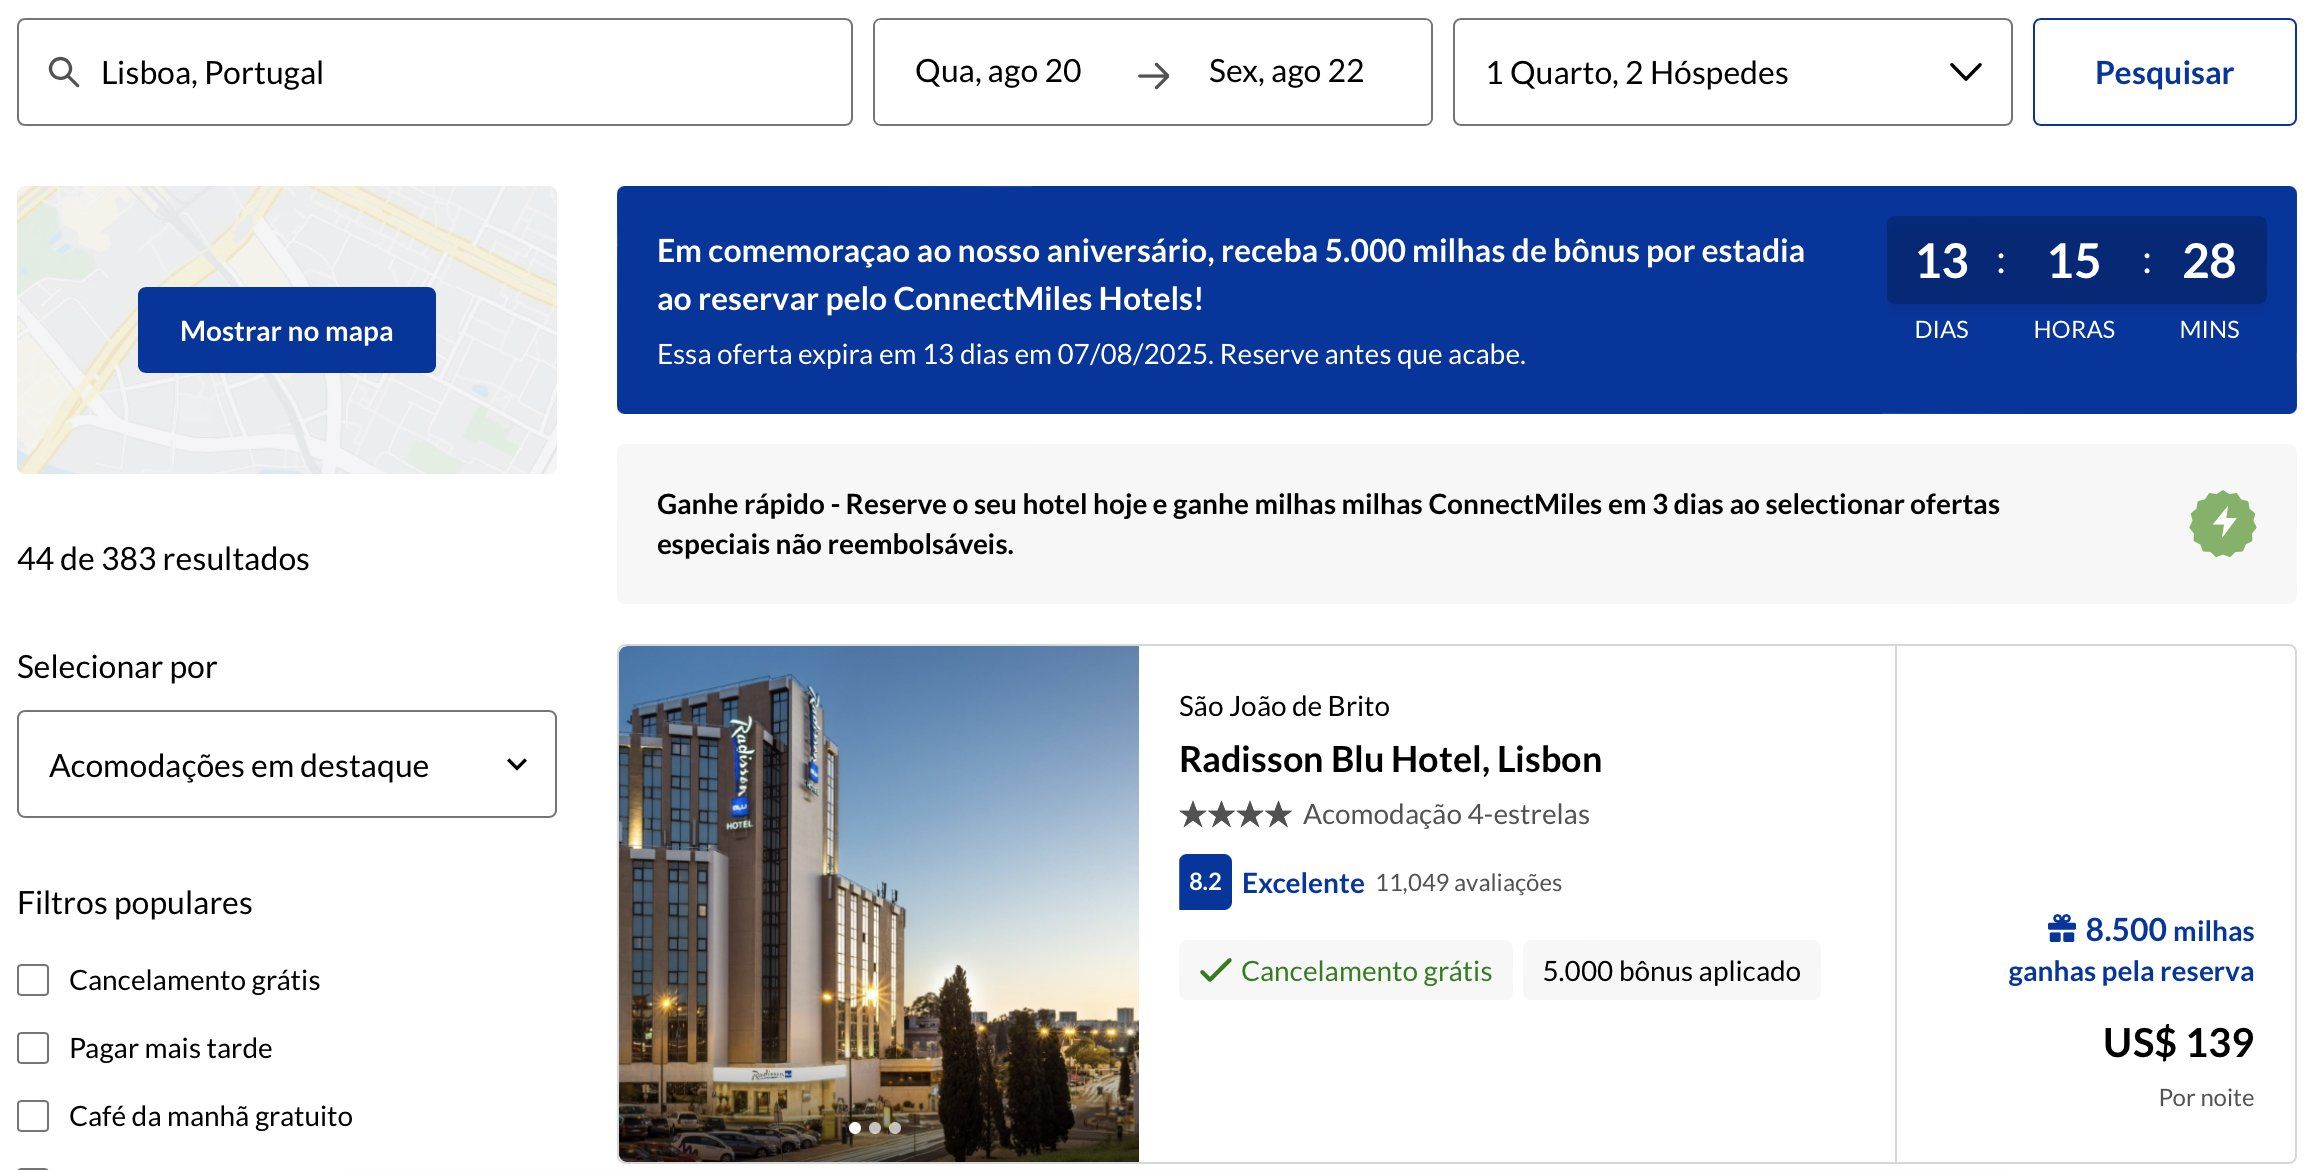Click the São João de Brito neighborhood label
Image resolution: width=2308 pixels, height=1170 pixels.
pyautogui.click(x=1284, y=707)
